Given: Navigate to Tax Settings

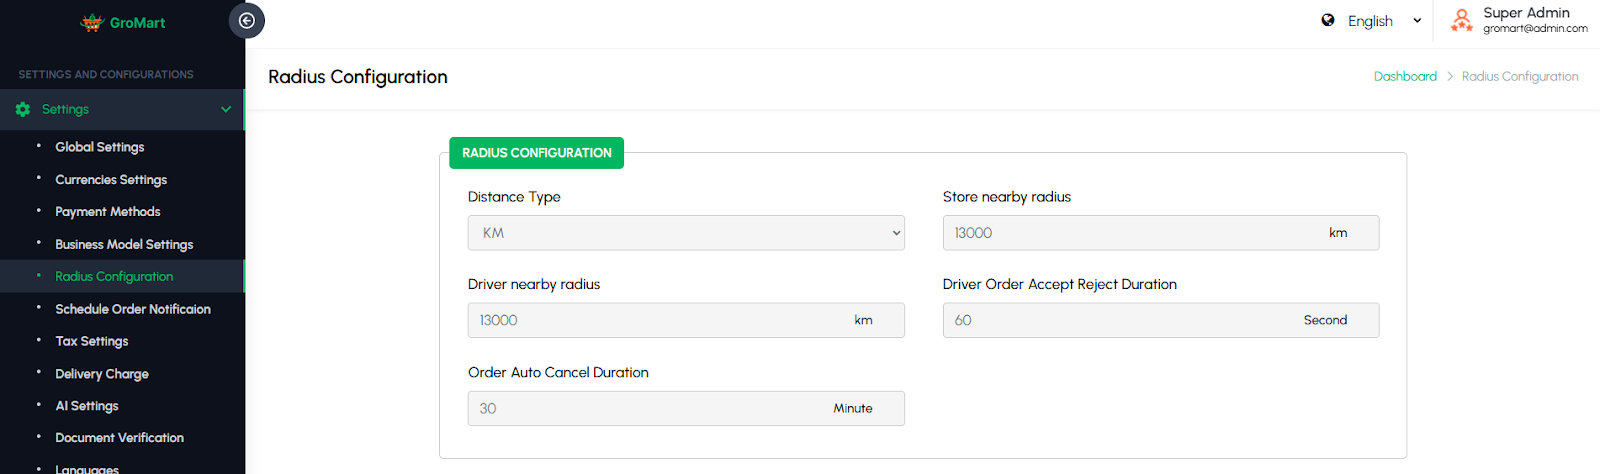Looking at the screenshot, I should [x=92, y=341].
